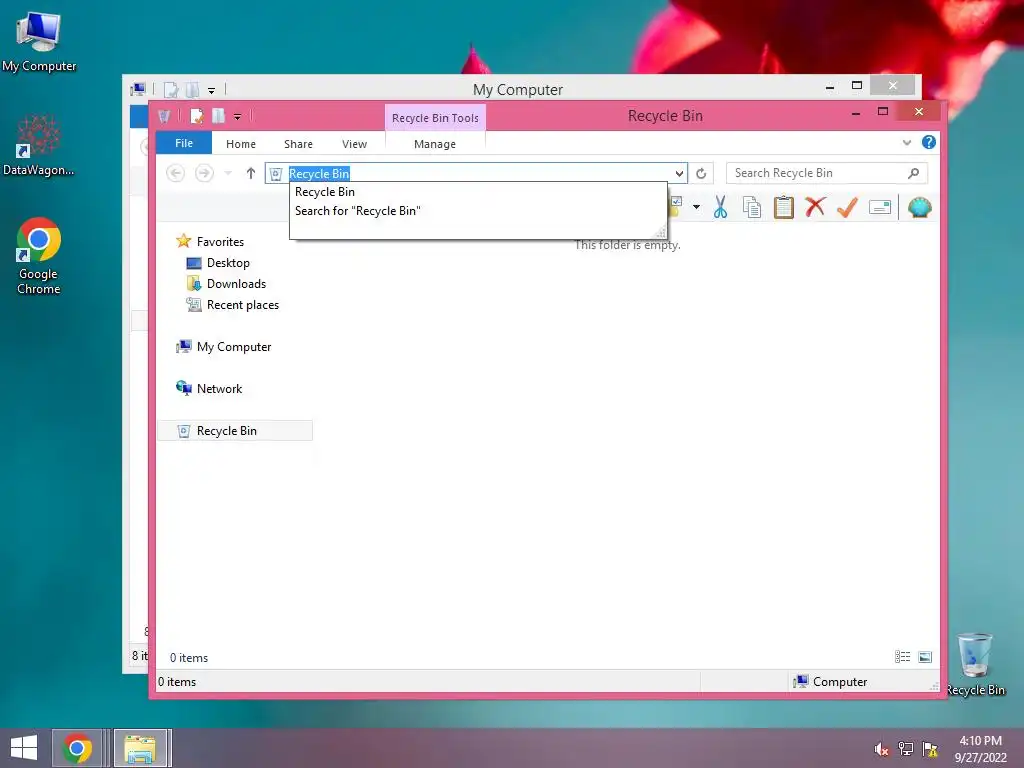Click the network tray icon
The height and width of the screenshot is (768, 1024).
[x=906, y=749]
